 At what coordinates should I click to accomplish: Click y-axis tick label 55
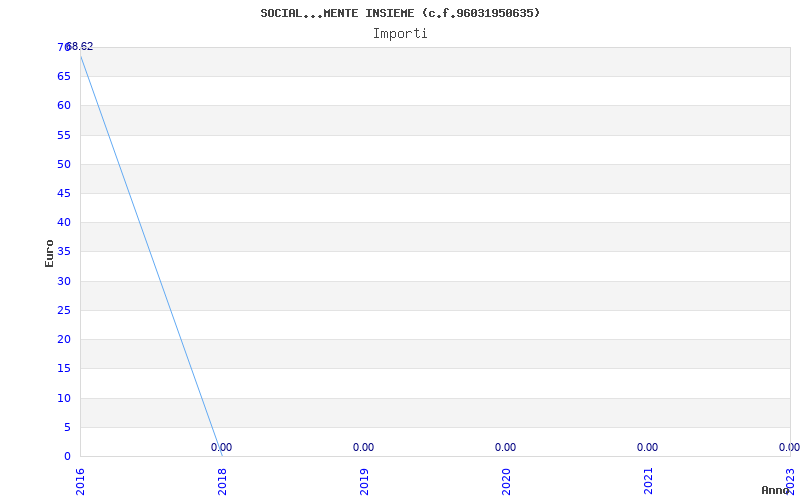click(64, 135)
